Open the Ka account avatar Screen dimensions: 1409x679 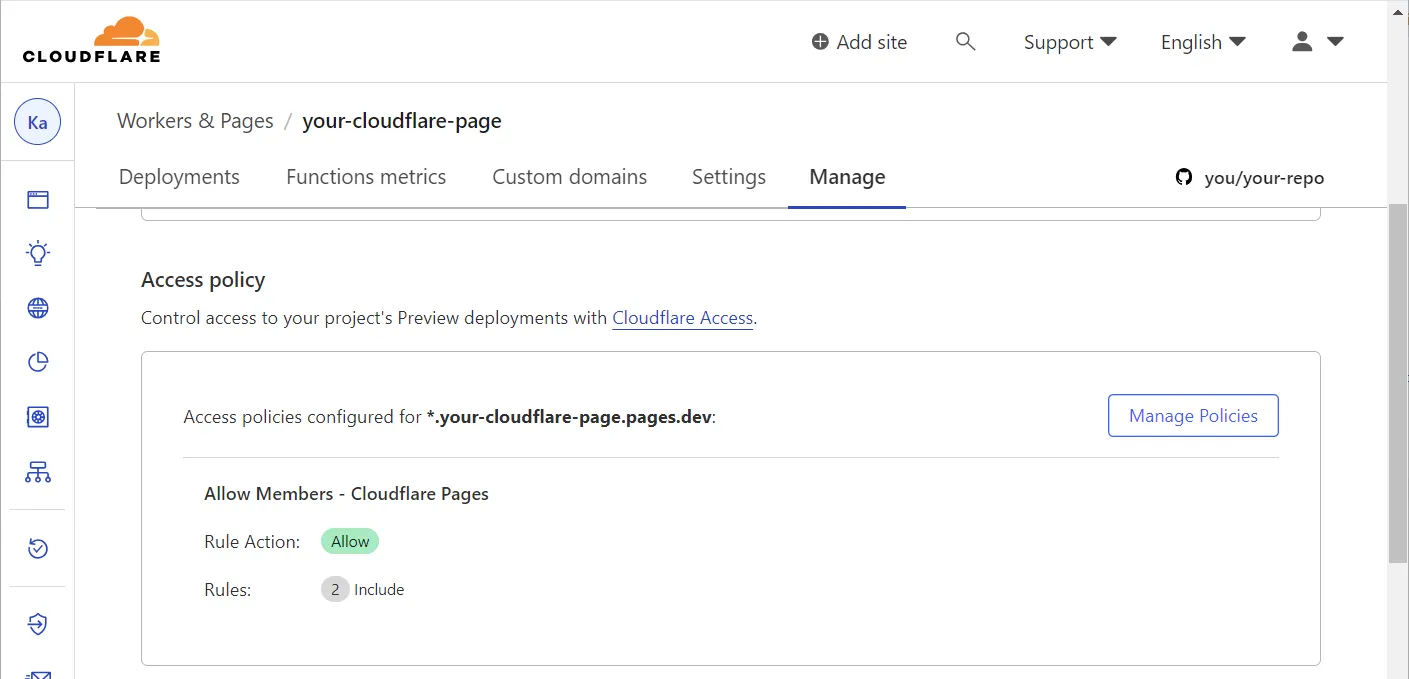pos(37,123)
